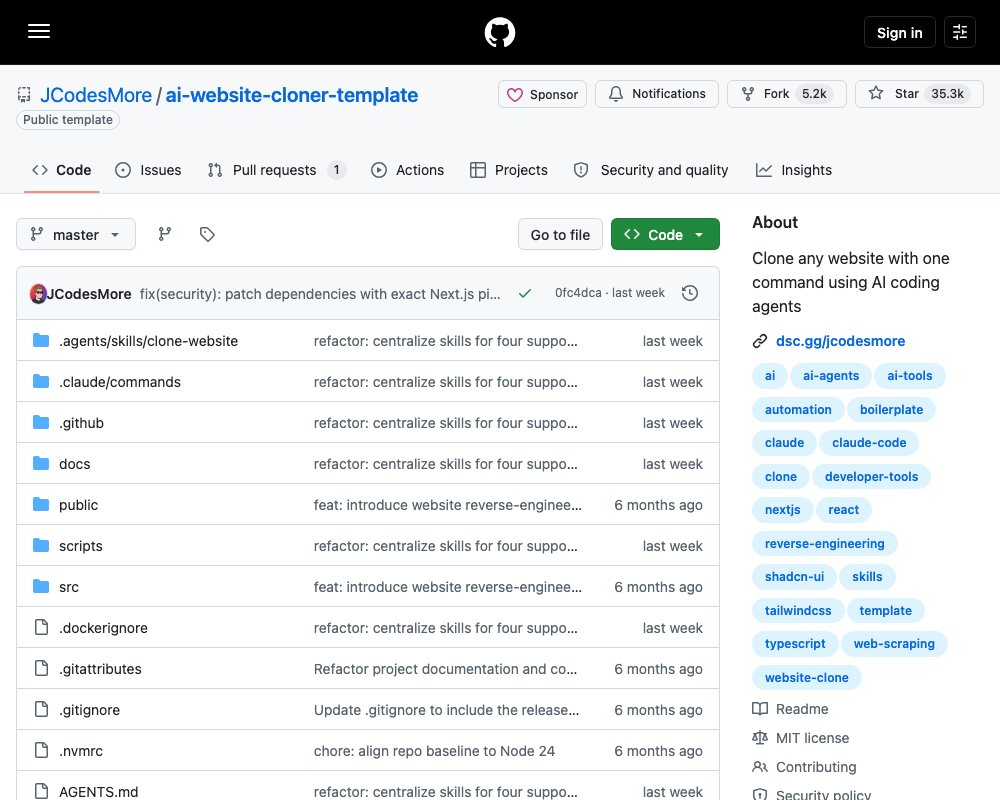The width and height of the screenshot is (1000, 800).
Task: Open the .gitignore file
Action: click(90, 710)
